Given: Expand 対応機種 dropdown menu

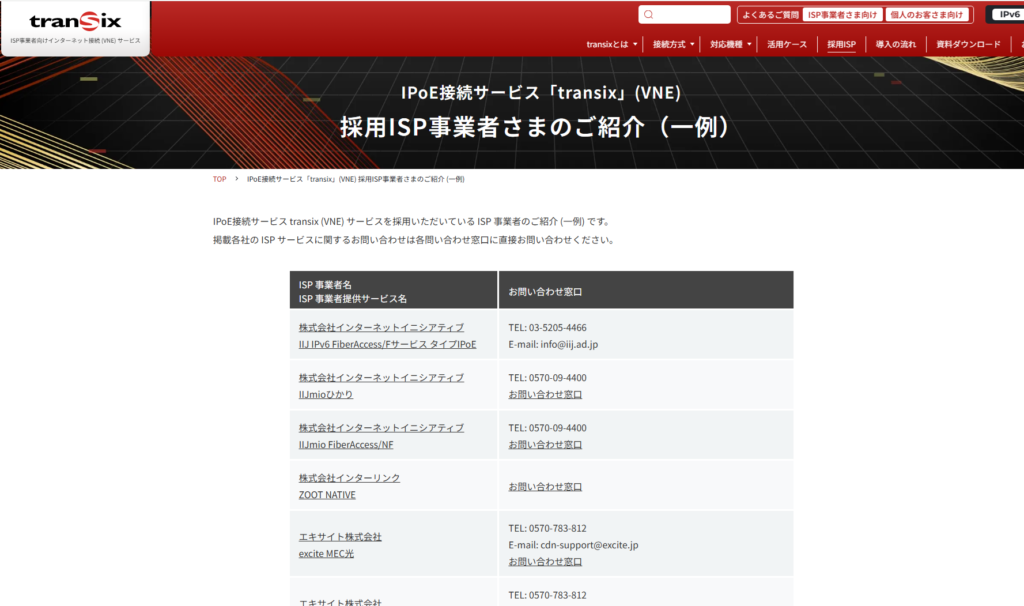Looking at the screenshot, I should pos(730,44).
